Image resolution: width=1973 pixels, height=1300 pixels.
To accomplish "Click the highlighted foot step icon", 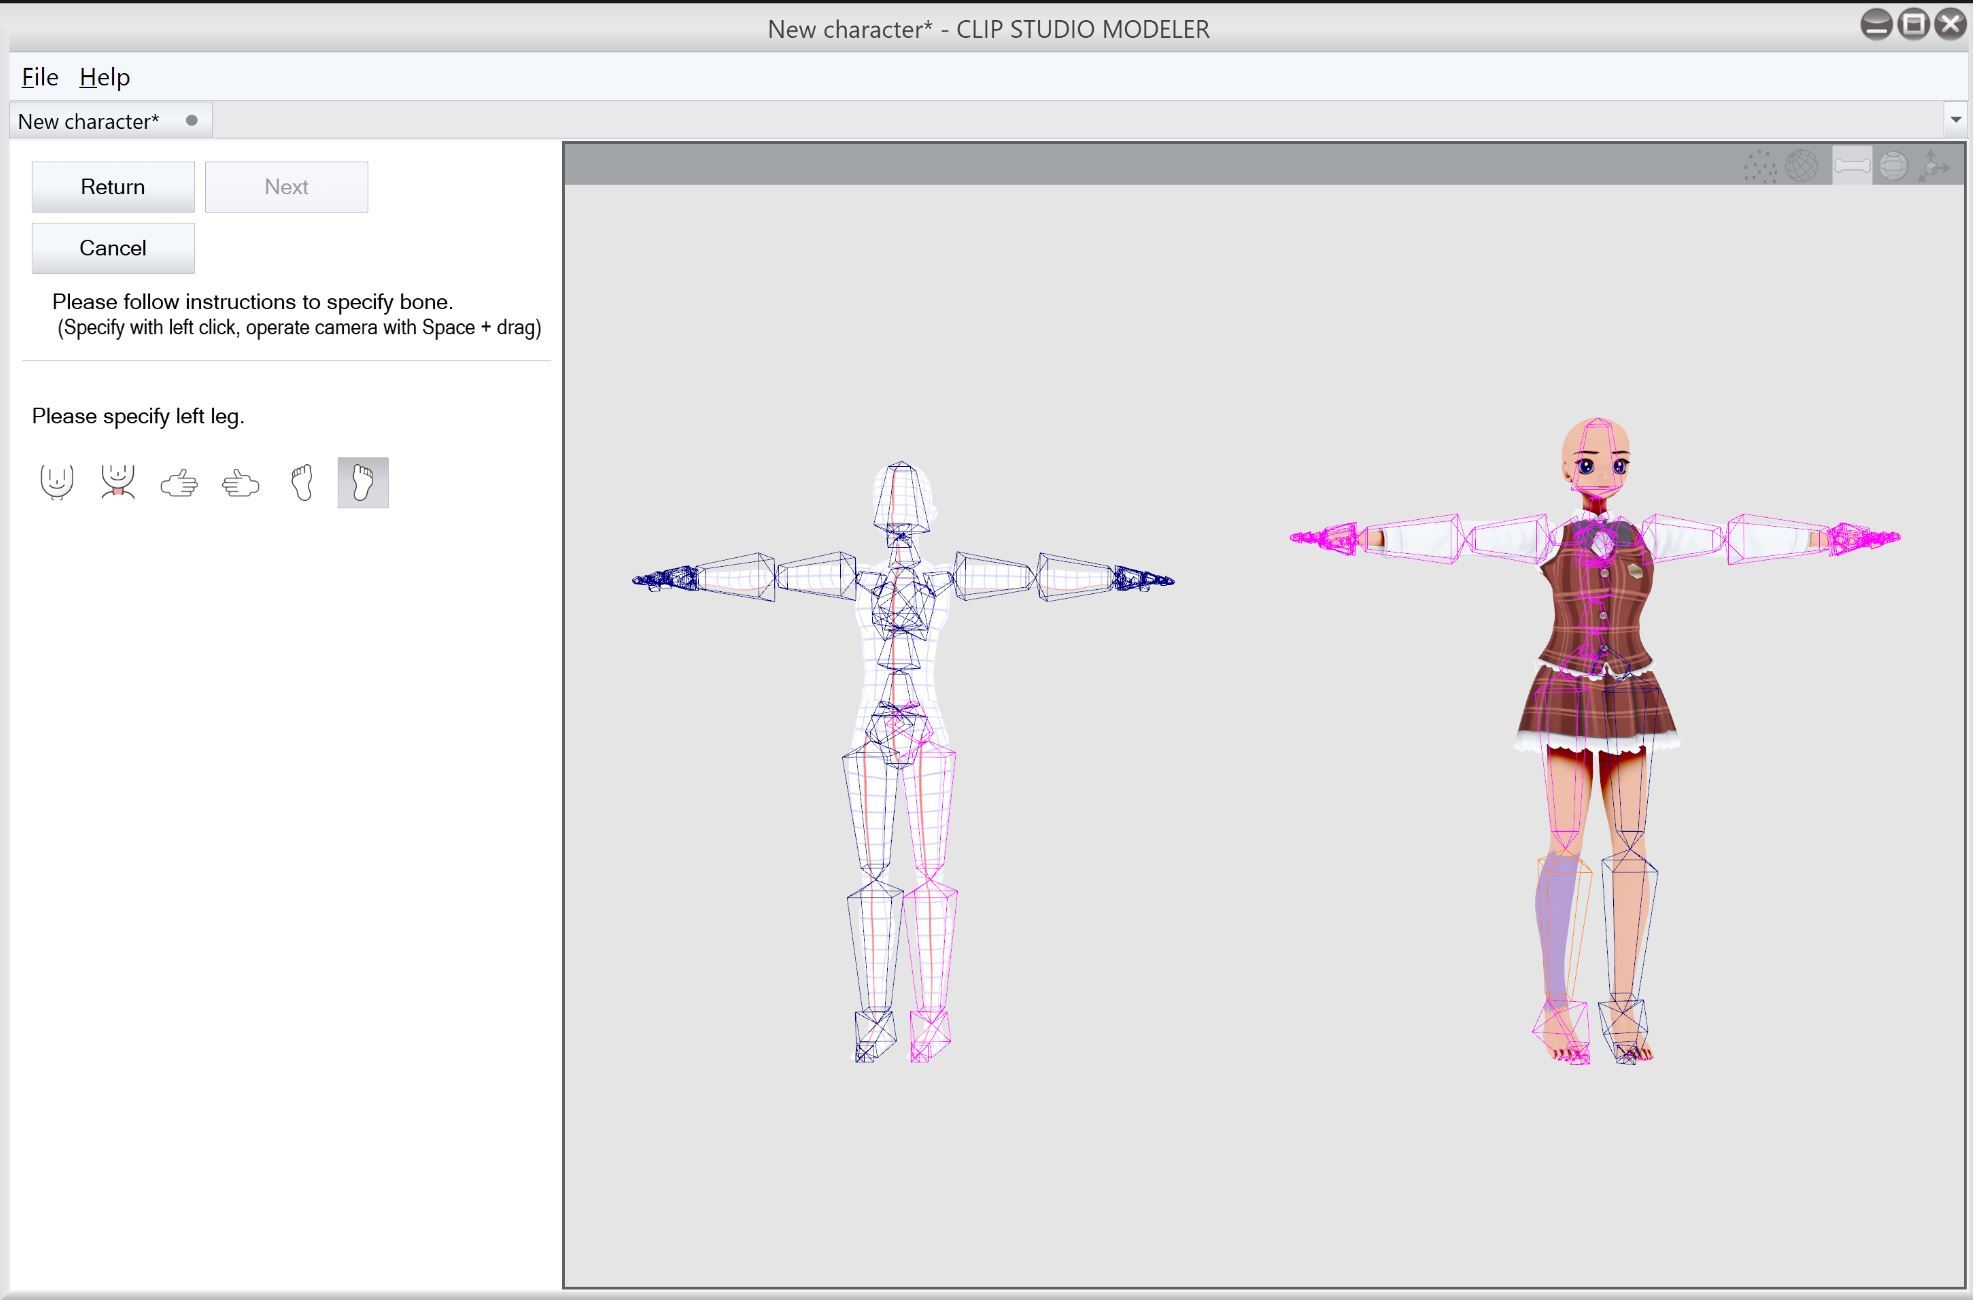I will 363,483.
